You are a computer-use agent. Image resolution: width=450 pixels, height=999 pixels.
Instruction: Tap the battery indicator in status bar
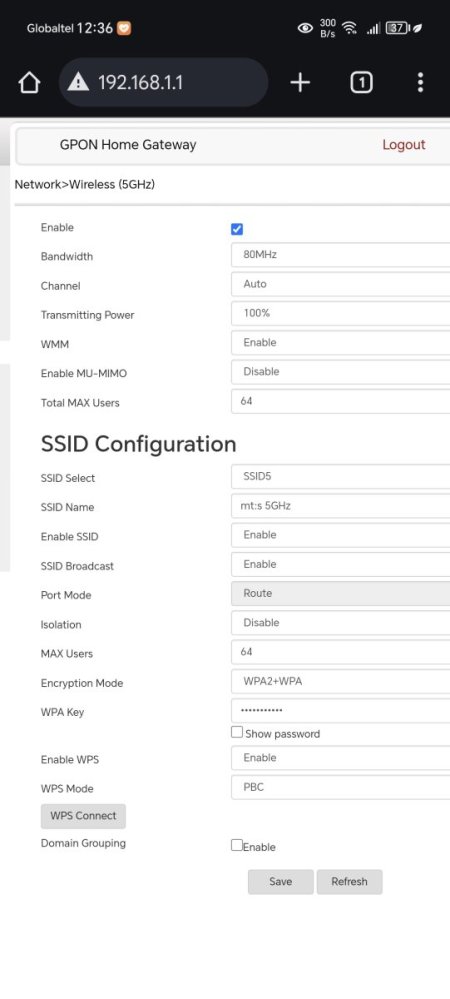397,28
